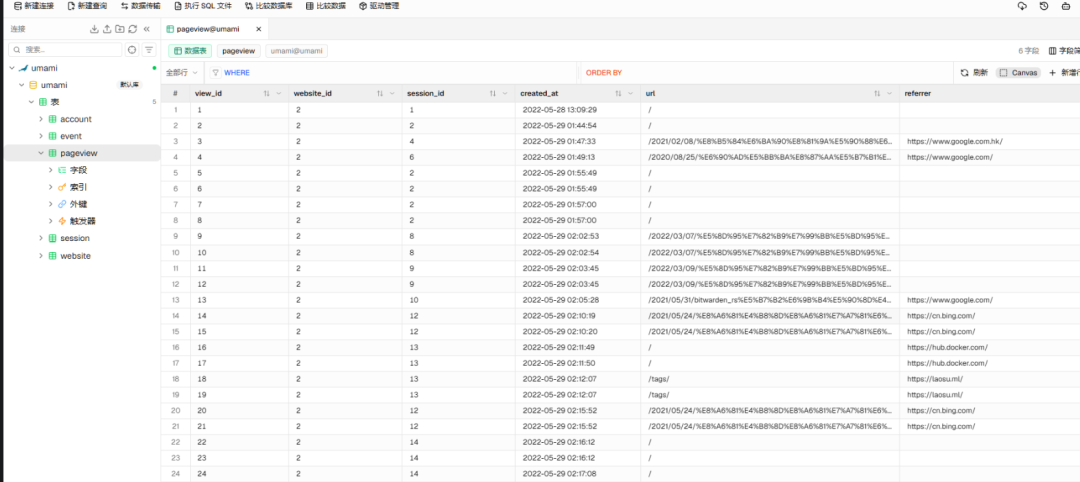Open the history clock icon at top right
Viewport: 1080px width, 482px height.
(x=1044, y=6)
